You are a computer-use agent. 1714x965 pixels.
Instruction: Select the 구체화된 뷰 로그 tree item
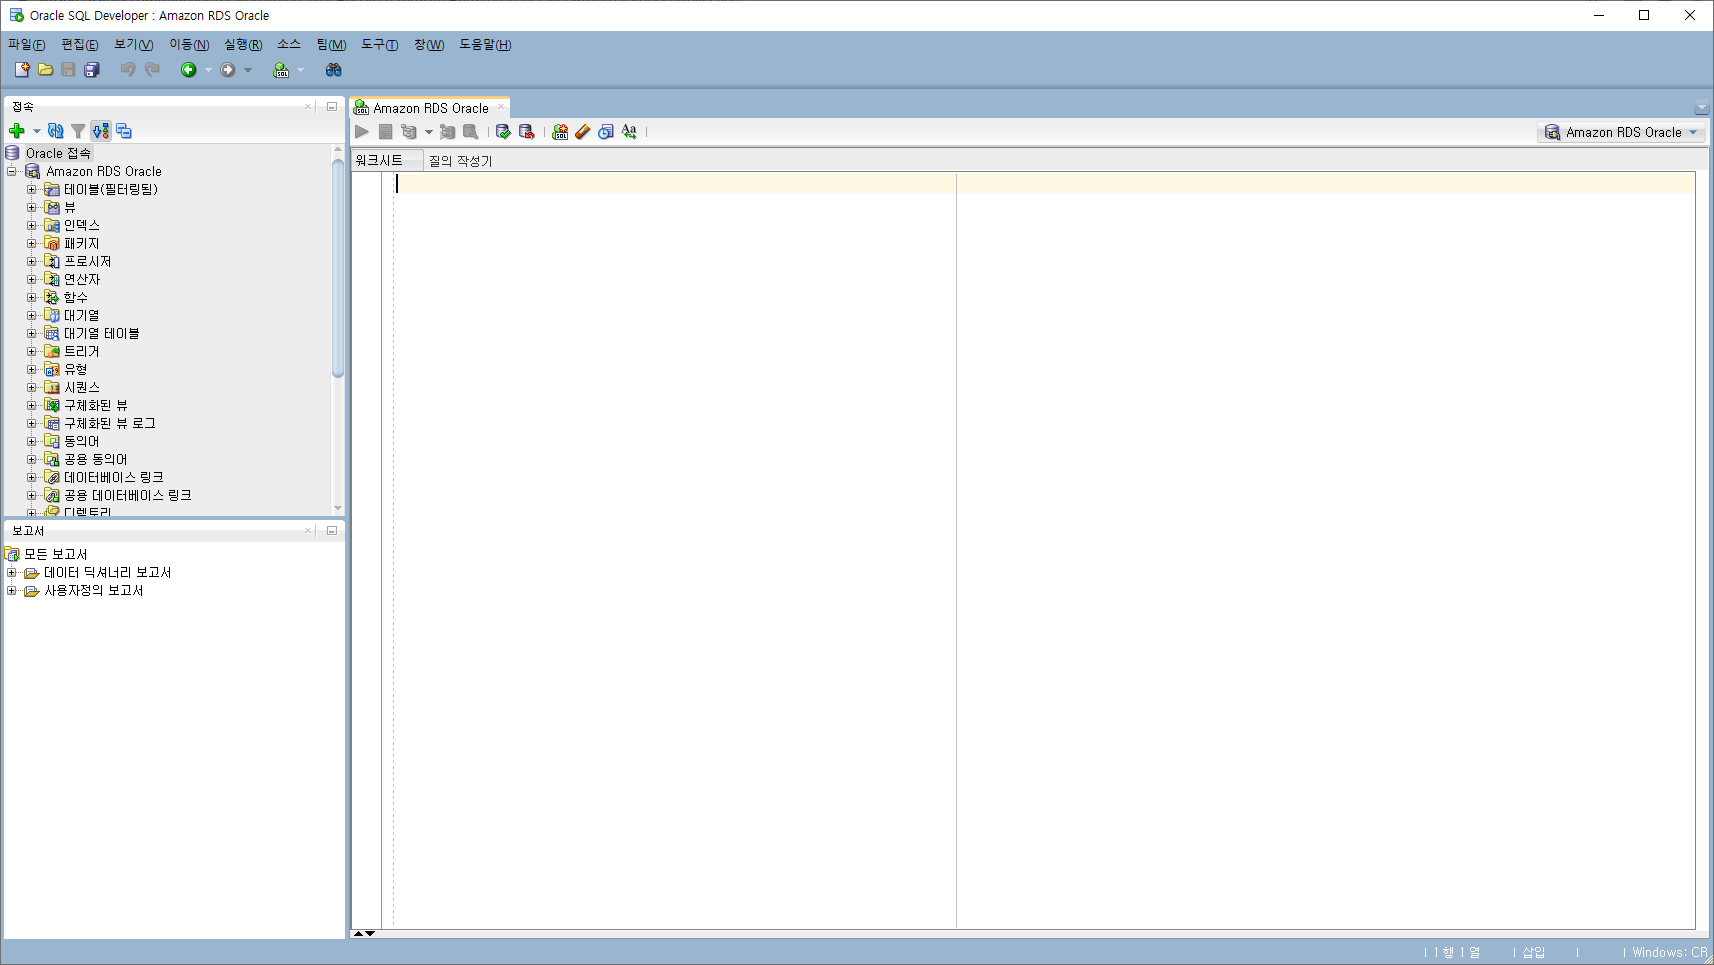(110, 424)
